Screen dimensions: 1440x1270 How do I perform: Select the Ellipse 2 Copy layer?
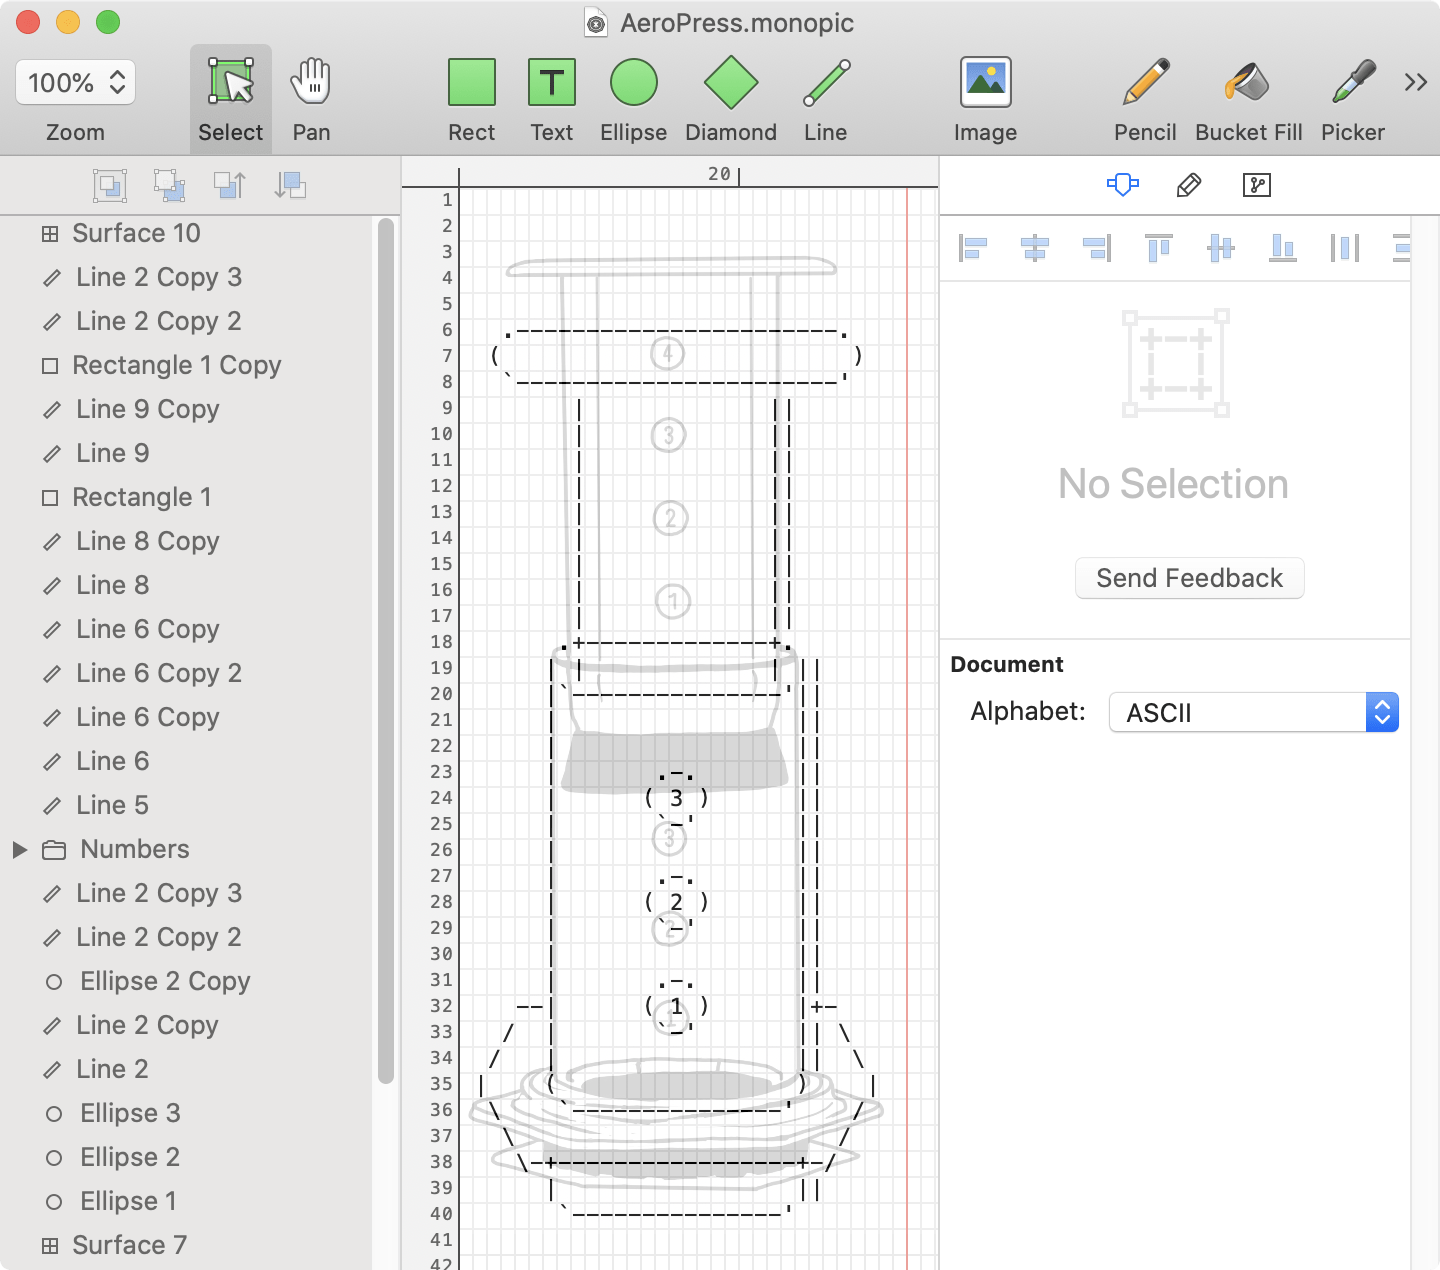coord(187,981)
